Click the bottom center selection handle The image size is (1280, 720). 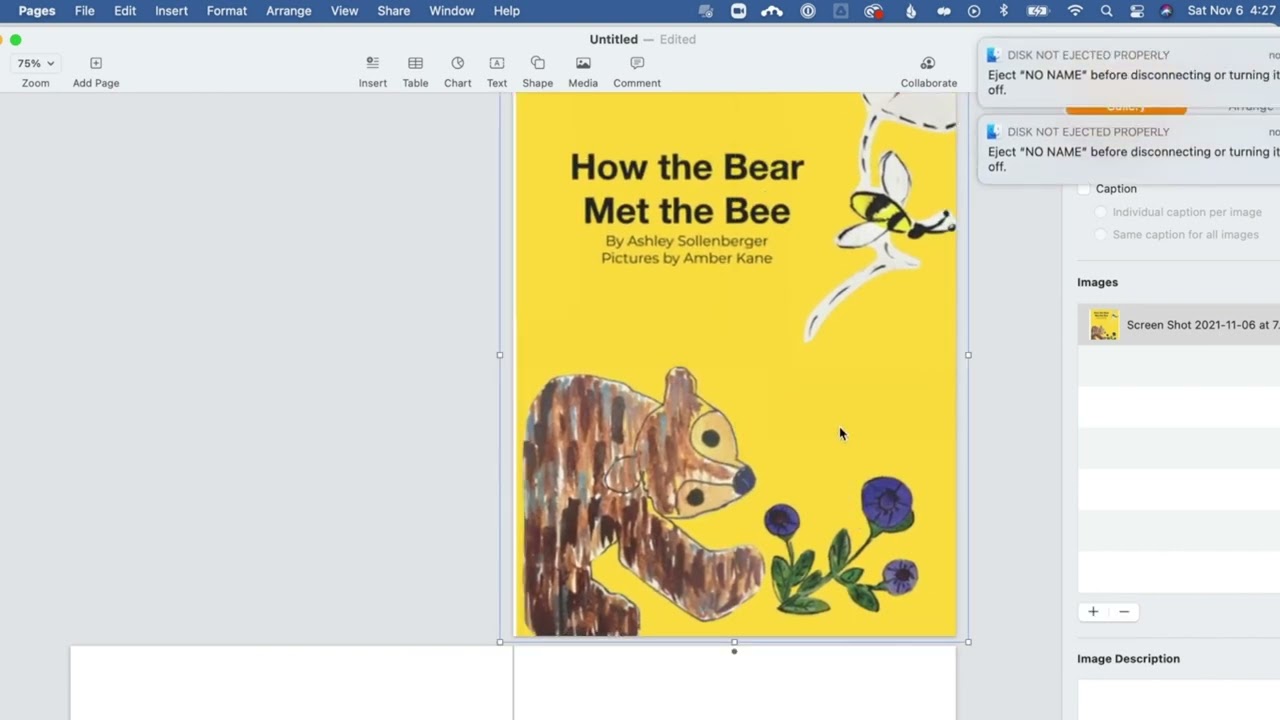734,642
